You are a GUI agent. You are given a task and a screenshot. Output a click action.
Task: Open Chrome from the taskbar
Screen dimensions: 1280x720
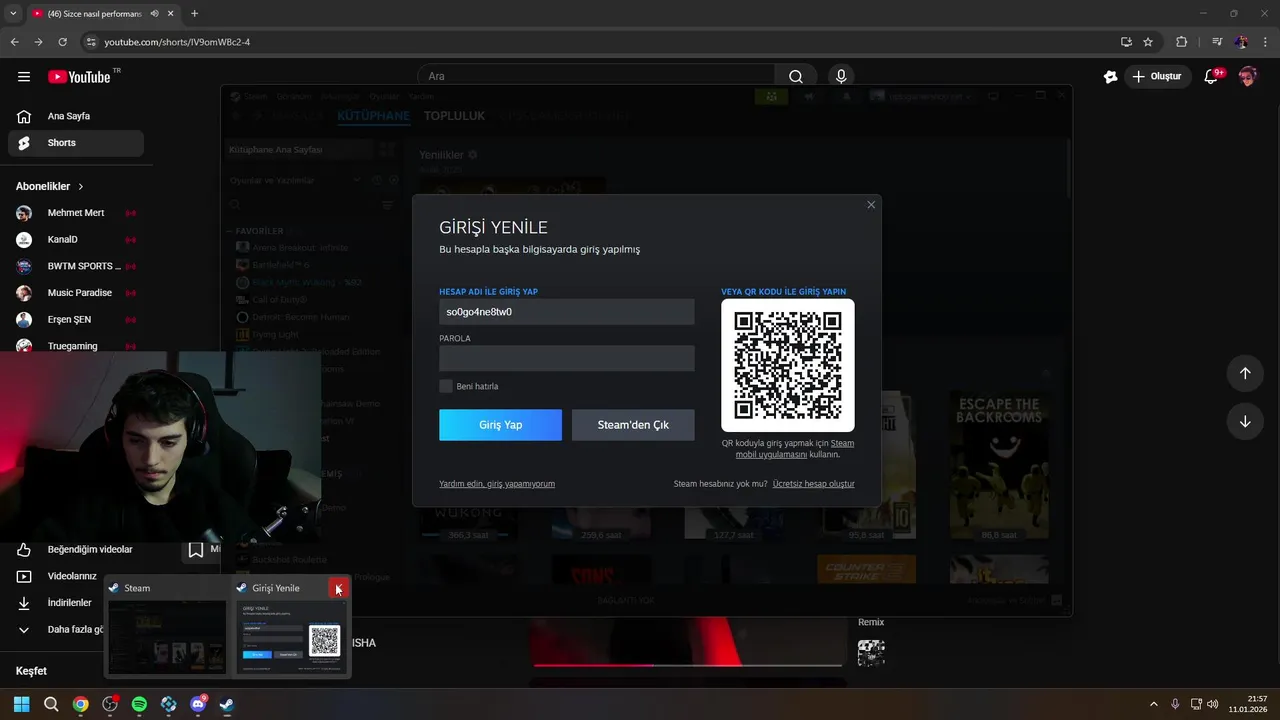[80, 704]
